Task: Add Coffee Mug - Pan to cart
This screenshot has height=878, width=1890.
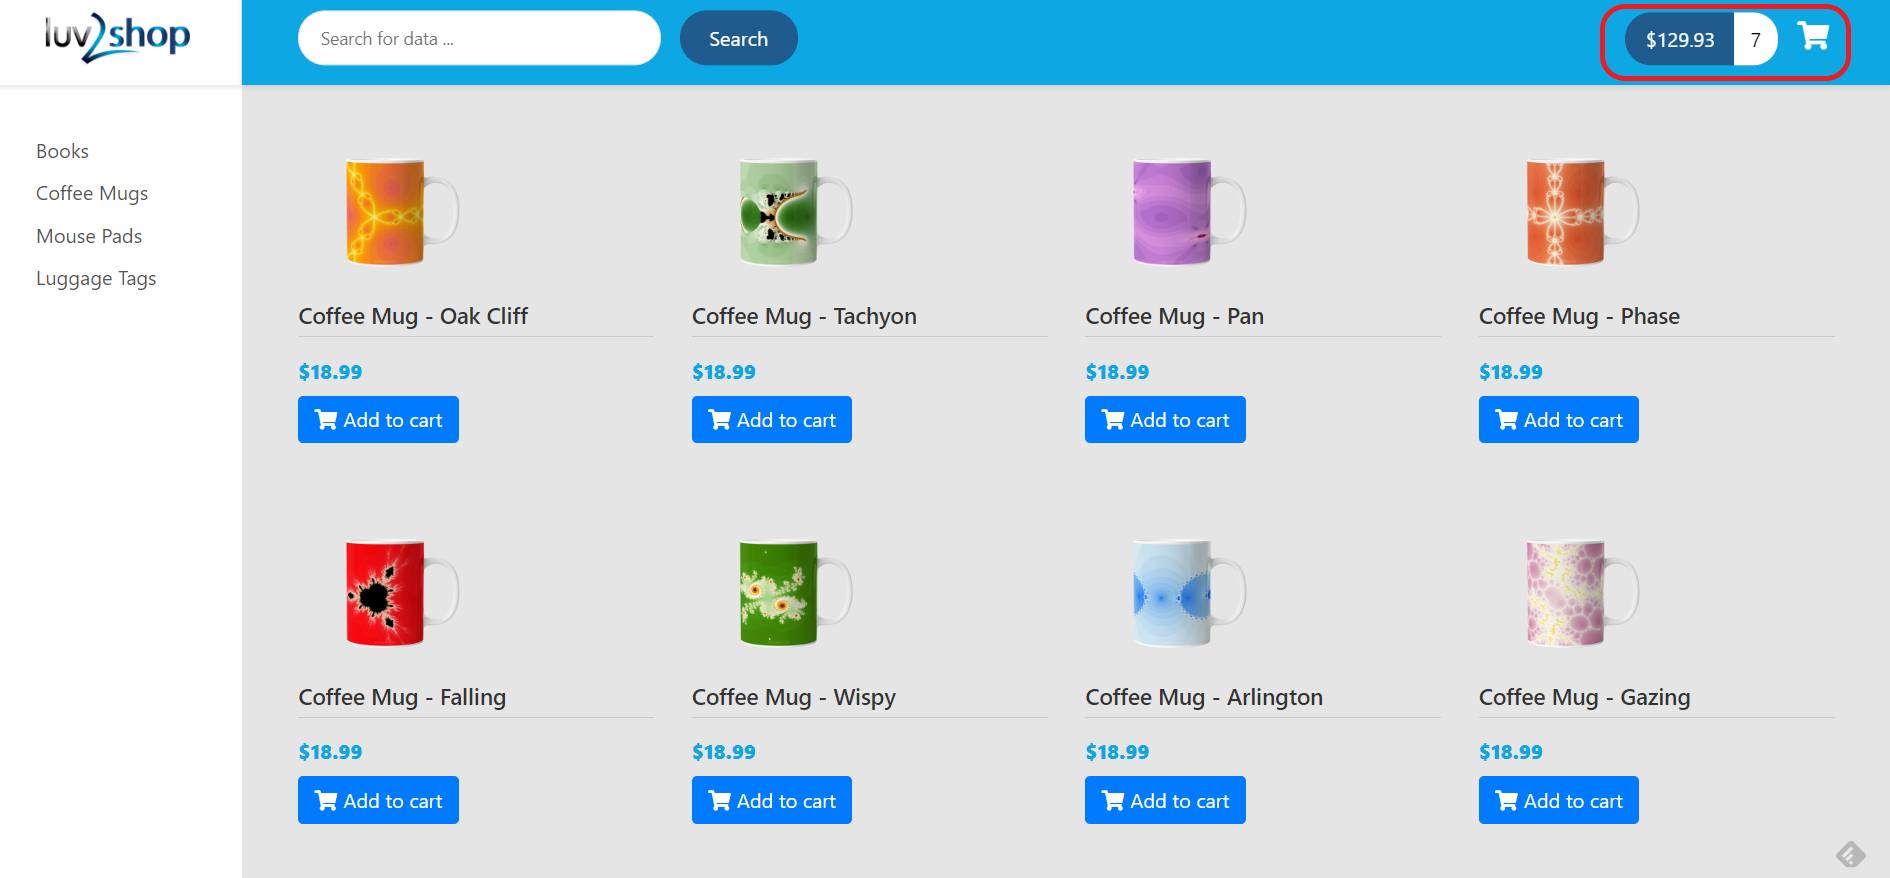Action: (x=1165, y=420)
